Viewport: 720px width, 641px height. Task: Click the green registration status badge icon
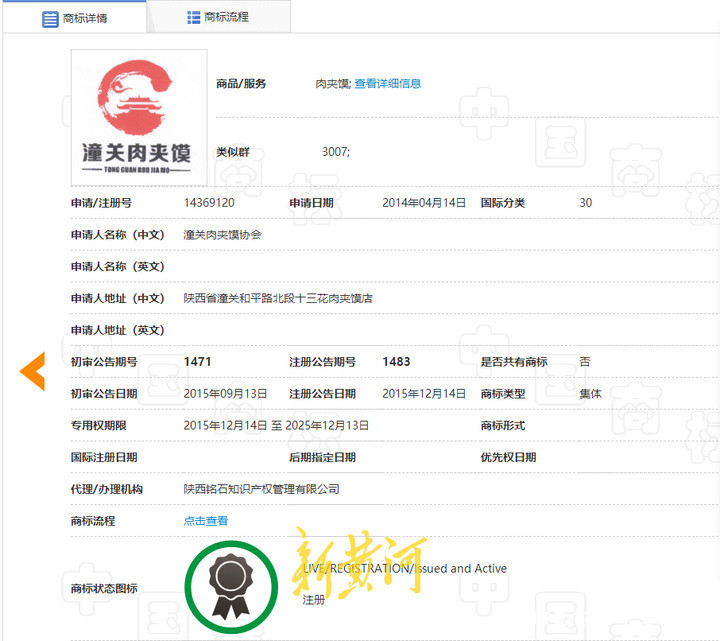pyautogui.click(x=231, y=587)
